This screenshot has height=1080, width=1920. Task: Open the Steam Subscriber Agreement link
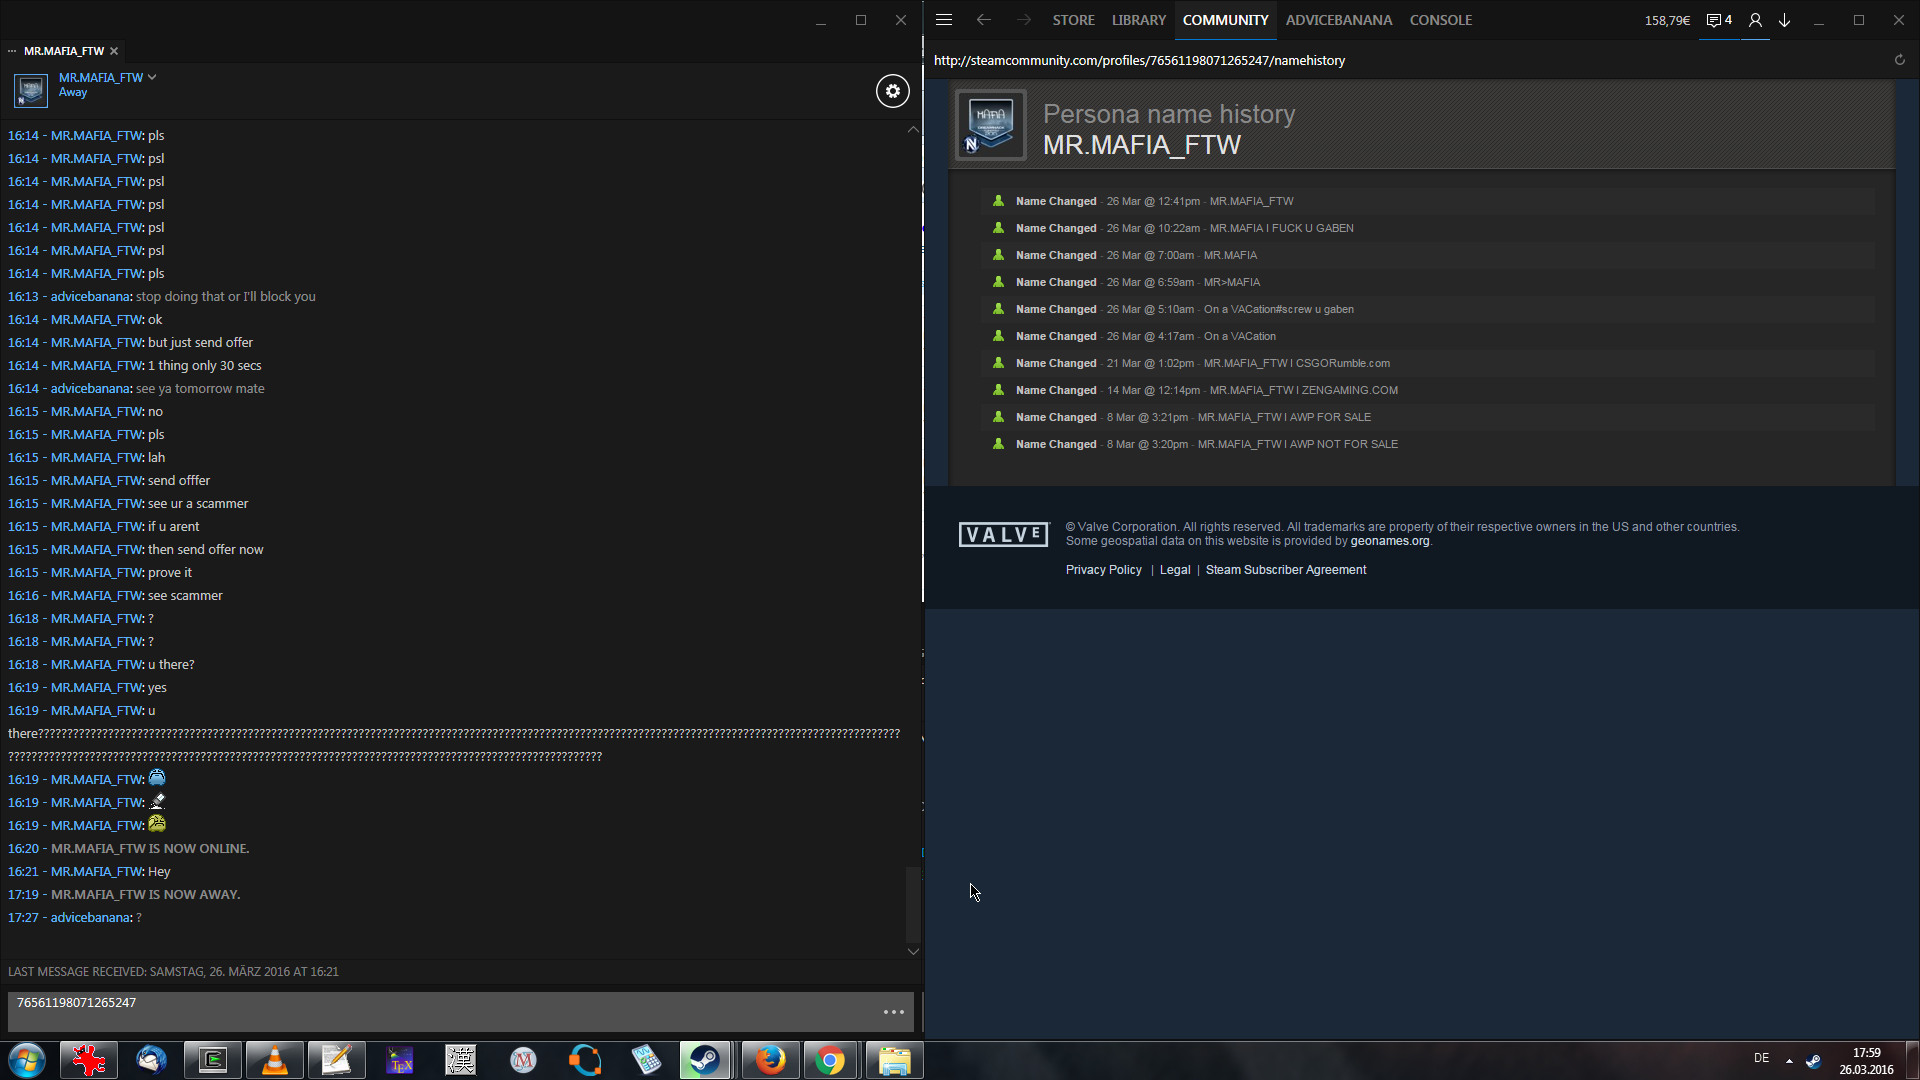(1285, 570)
